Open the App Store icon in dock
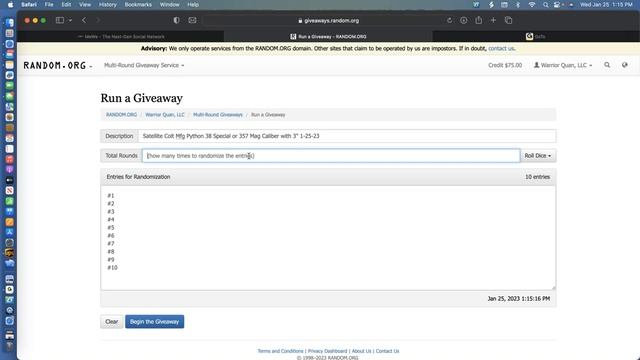The image size is (640, 360). point(9,232)
